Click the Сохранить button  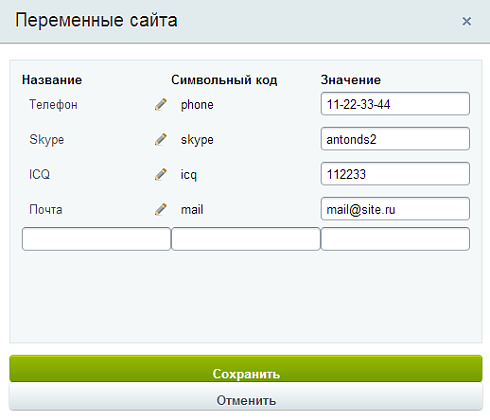[x=246, y=368]
